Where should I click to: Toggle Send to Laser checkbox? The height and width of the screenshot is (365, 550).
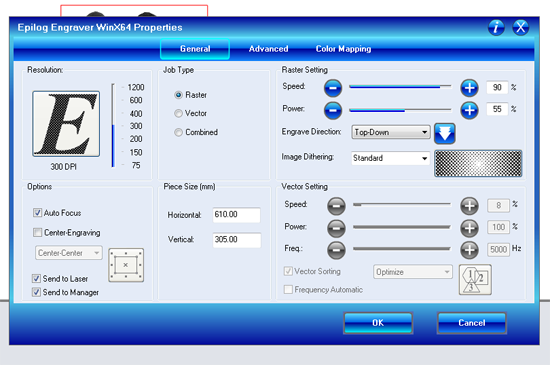pos(36,279)
